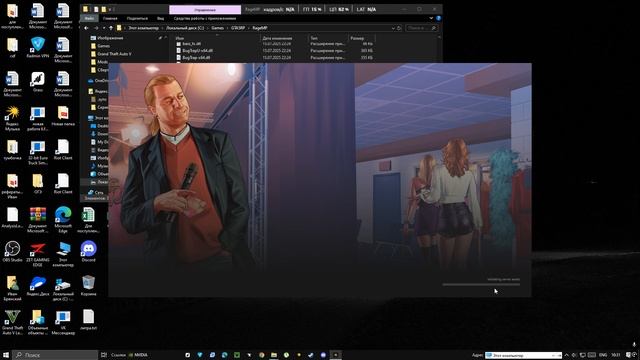Image resolution: width=640 pixels, height=360 pixels.
Task: Open Яндекс.Диск desktop shortcut
Action: coord(38,285)
